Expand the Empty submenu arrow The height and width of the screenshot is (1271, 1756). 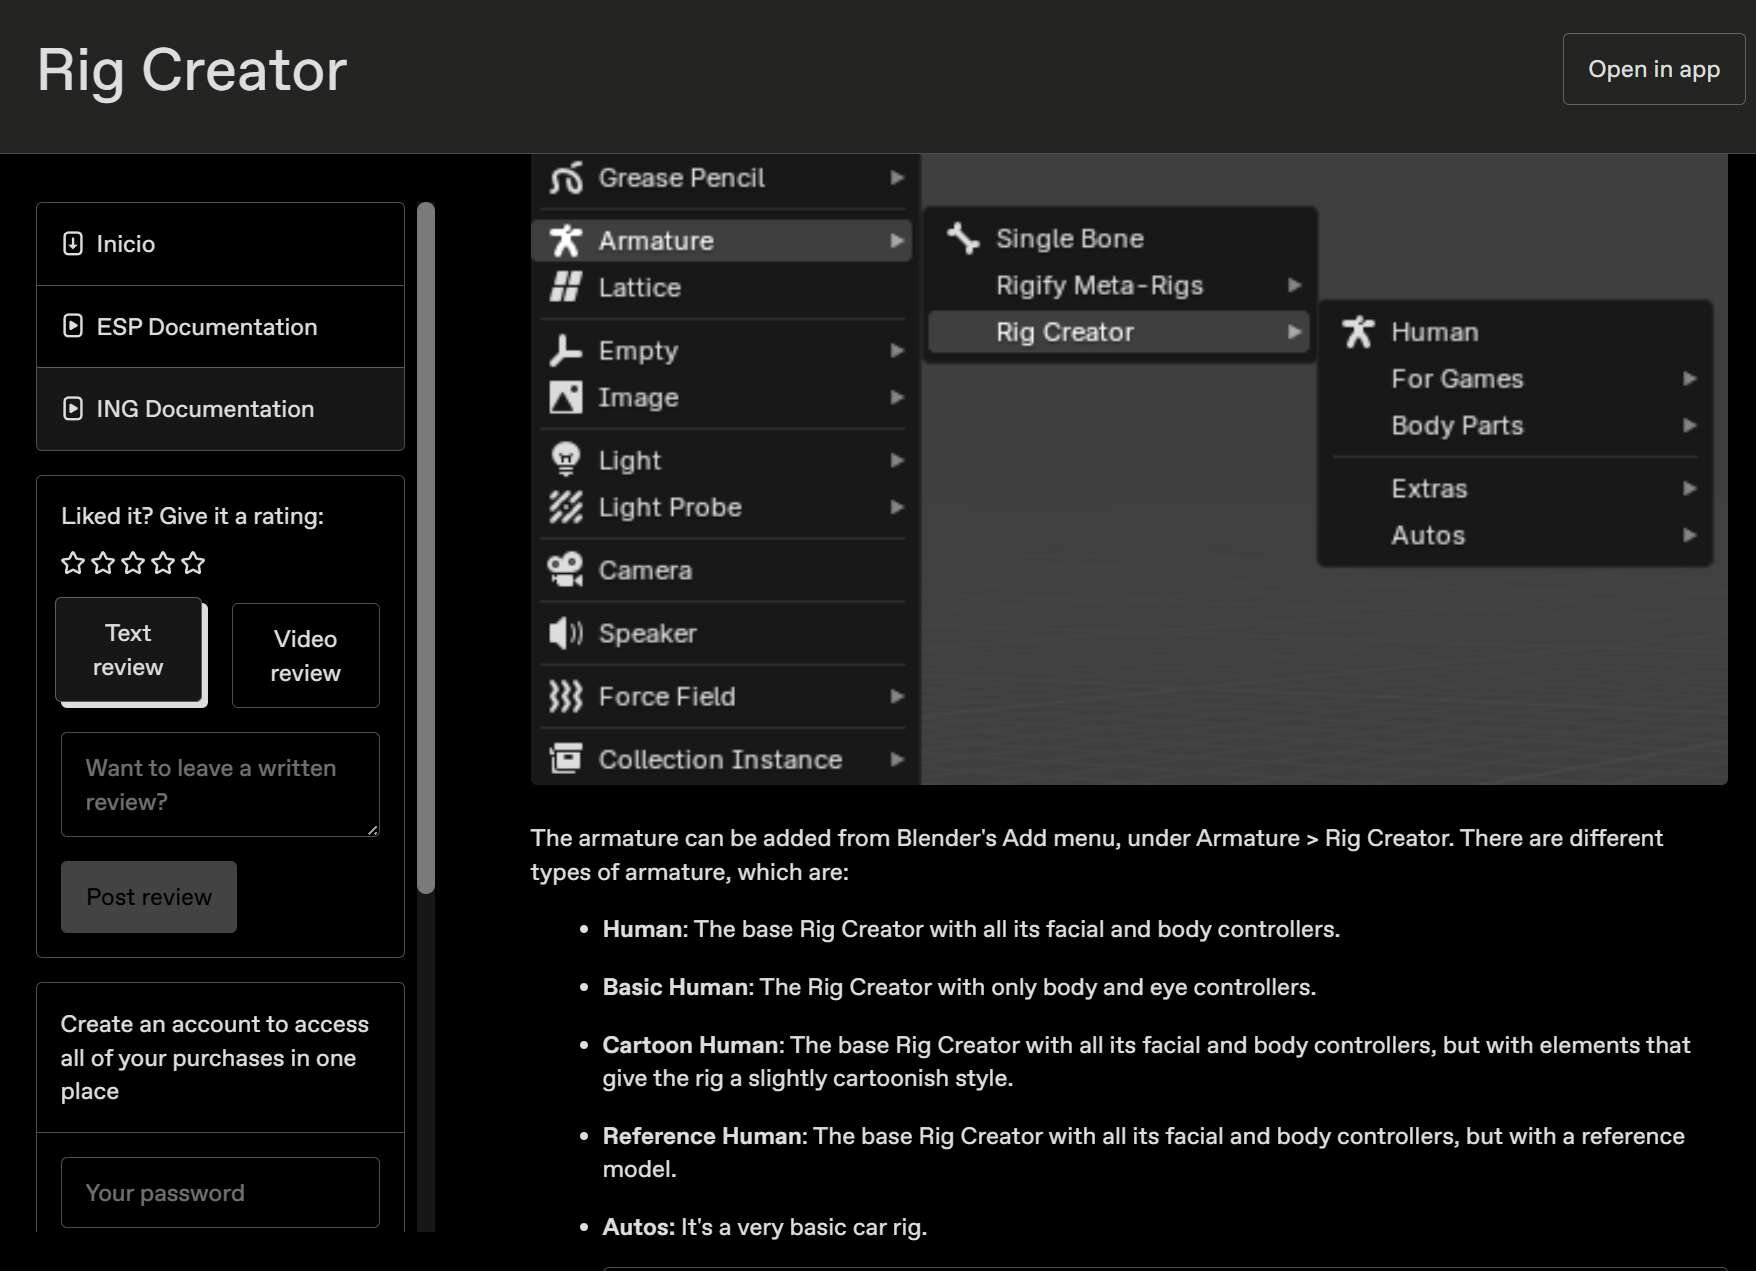[x=897, y=350]
